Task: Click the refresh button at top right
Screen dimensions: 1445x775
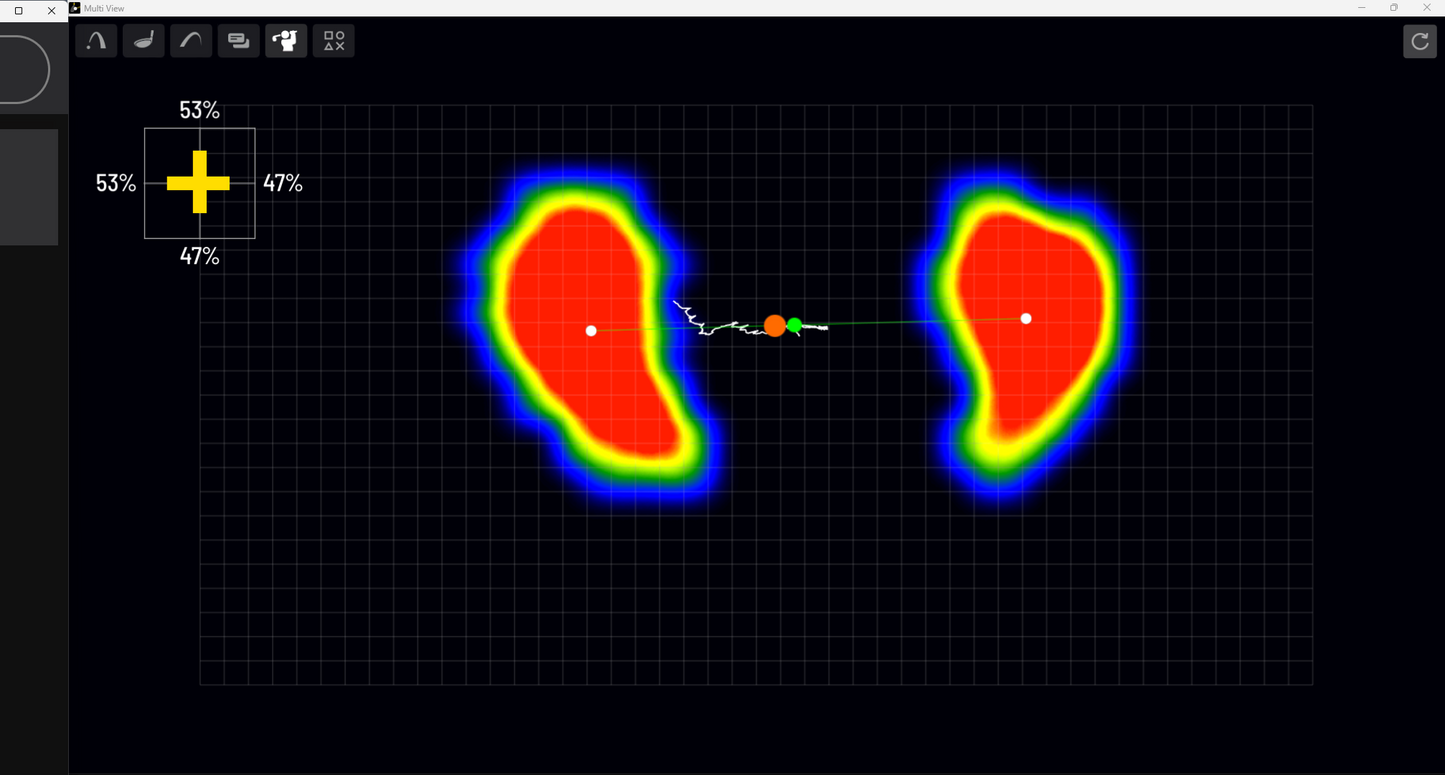Action: tap(1419, 41)
